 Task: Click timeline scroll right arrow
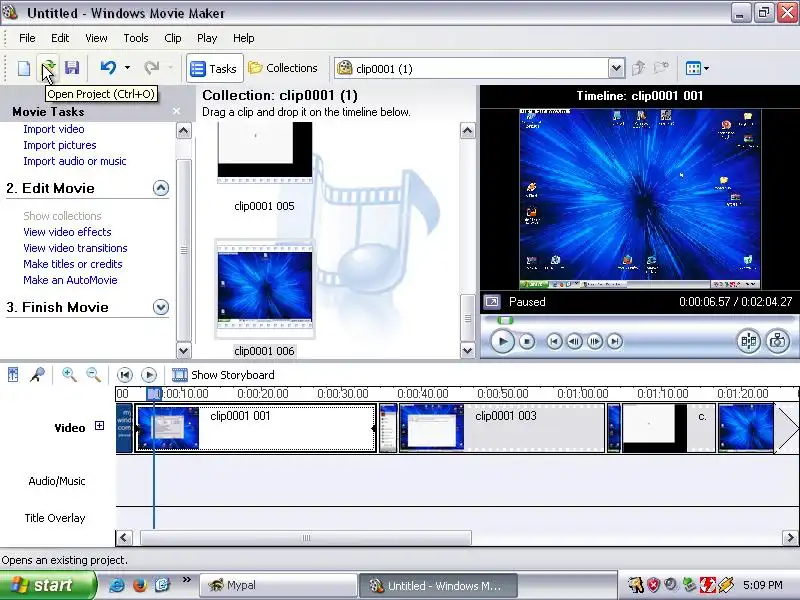click(790, 538)
